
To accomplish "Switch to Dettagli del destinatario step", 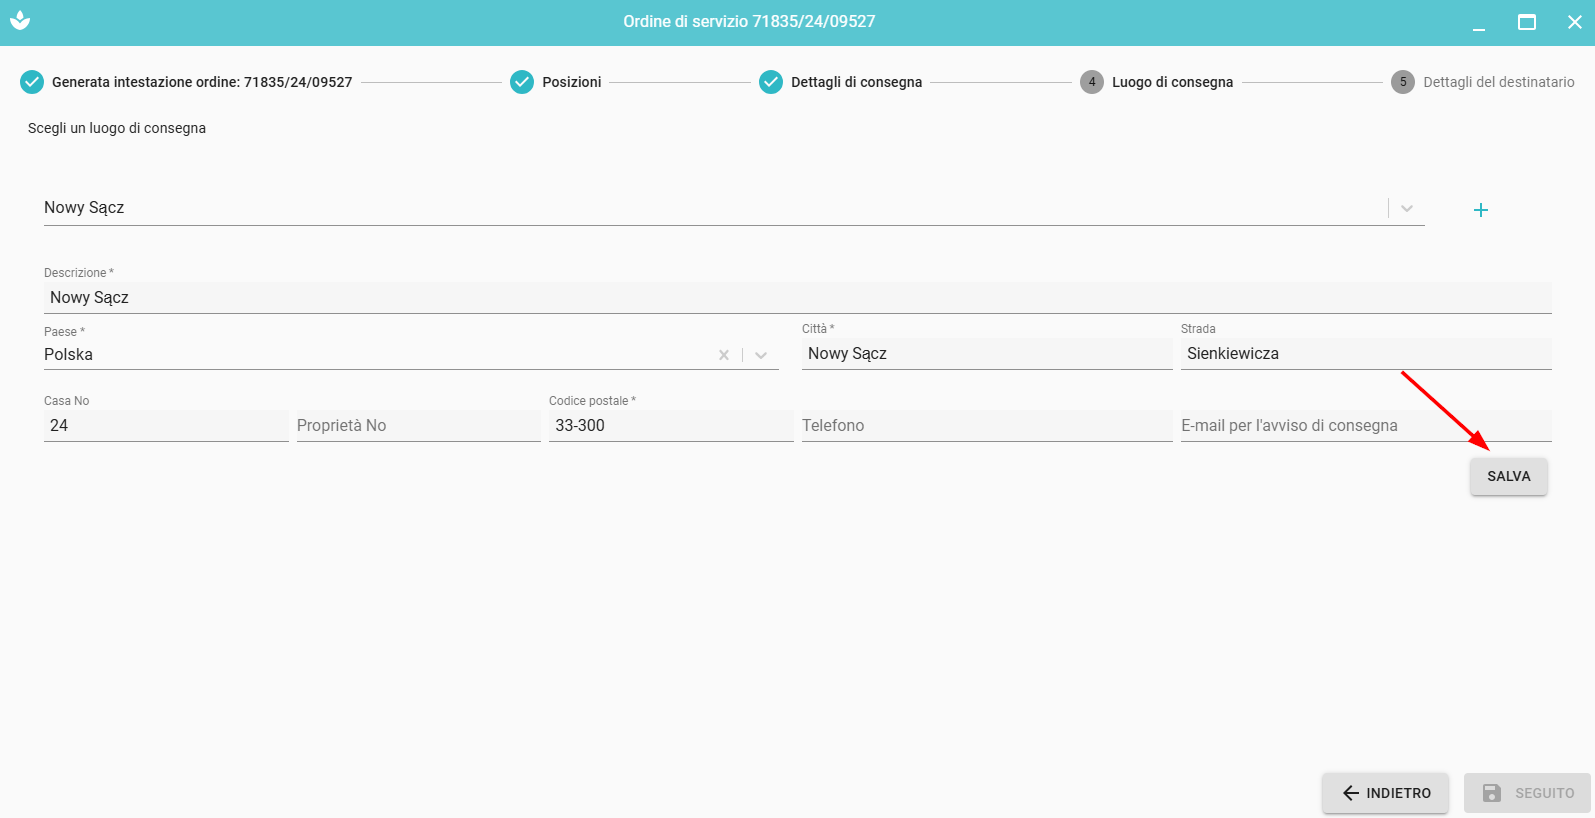I will point(1498,82).
